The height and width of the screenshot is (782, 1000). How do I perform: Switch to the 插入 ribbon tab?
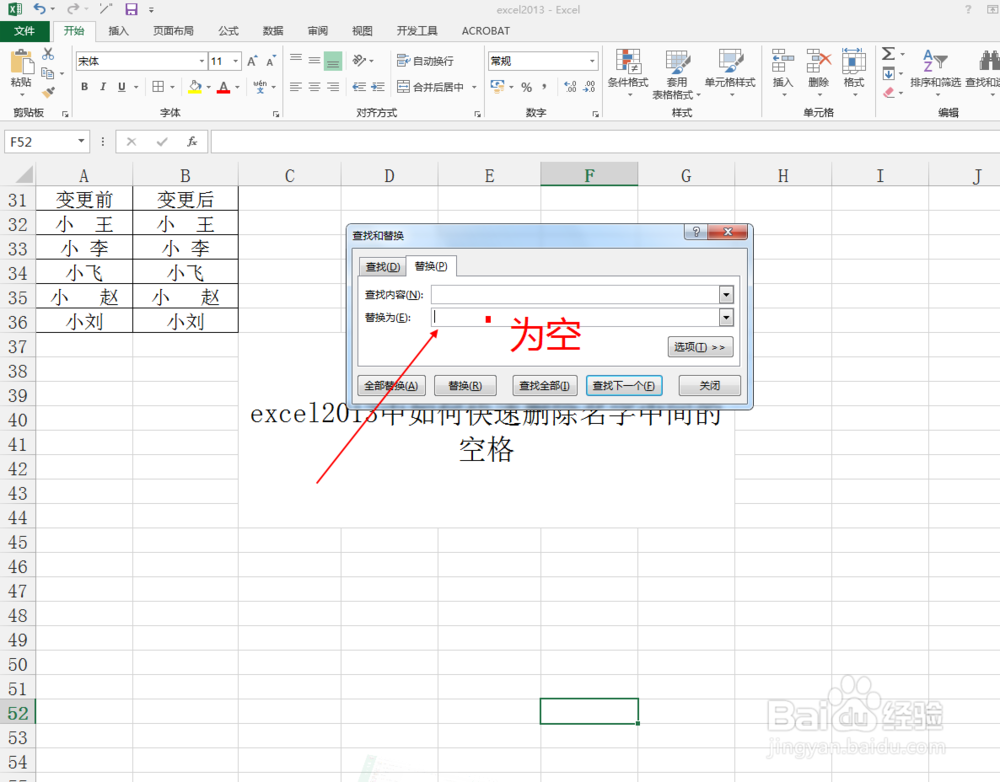118,31
